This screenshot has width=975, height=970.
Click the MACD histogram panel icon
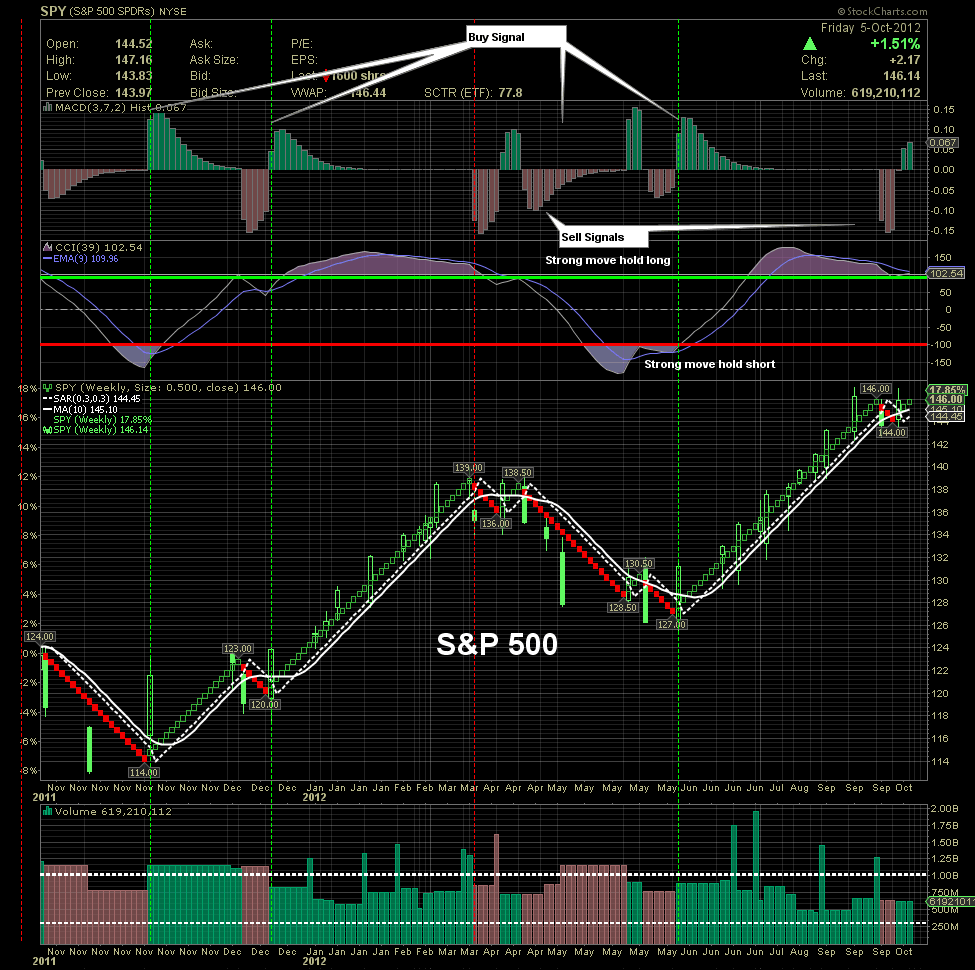tap(47, 108)
